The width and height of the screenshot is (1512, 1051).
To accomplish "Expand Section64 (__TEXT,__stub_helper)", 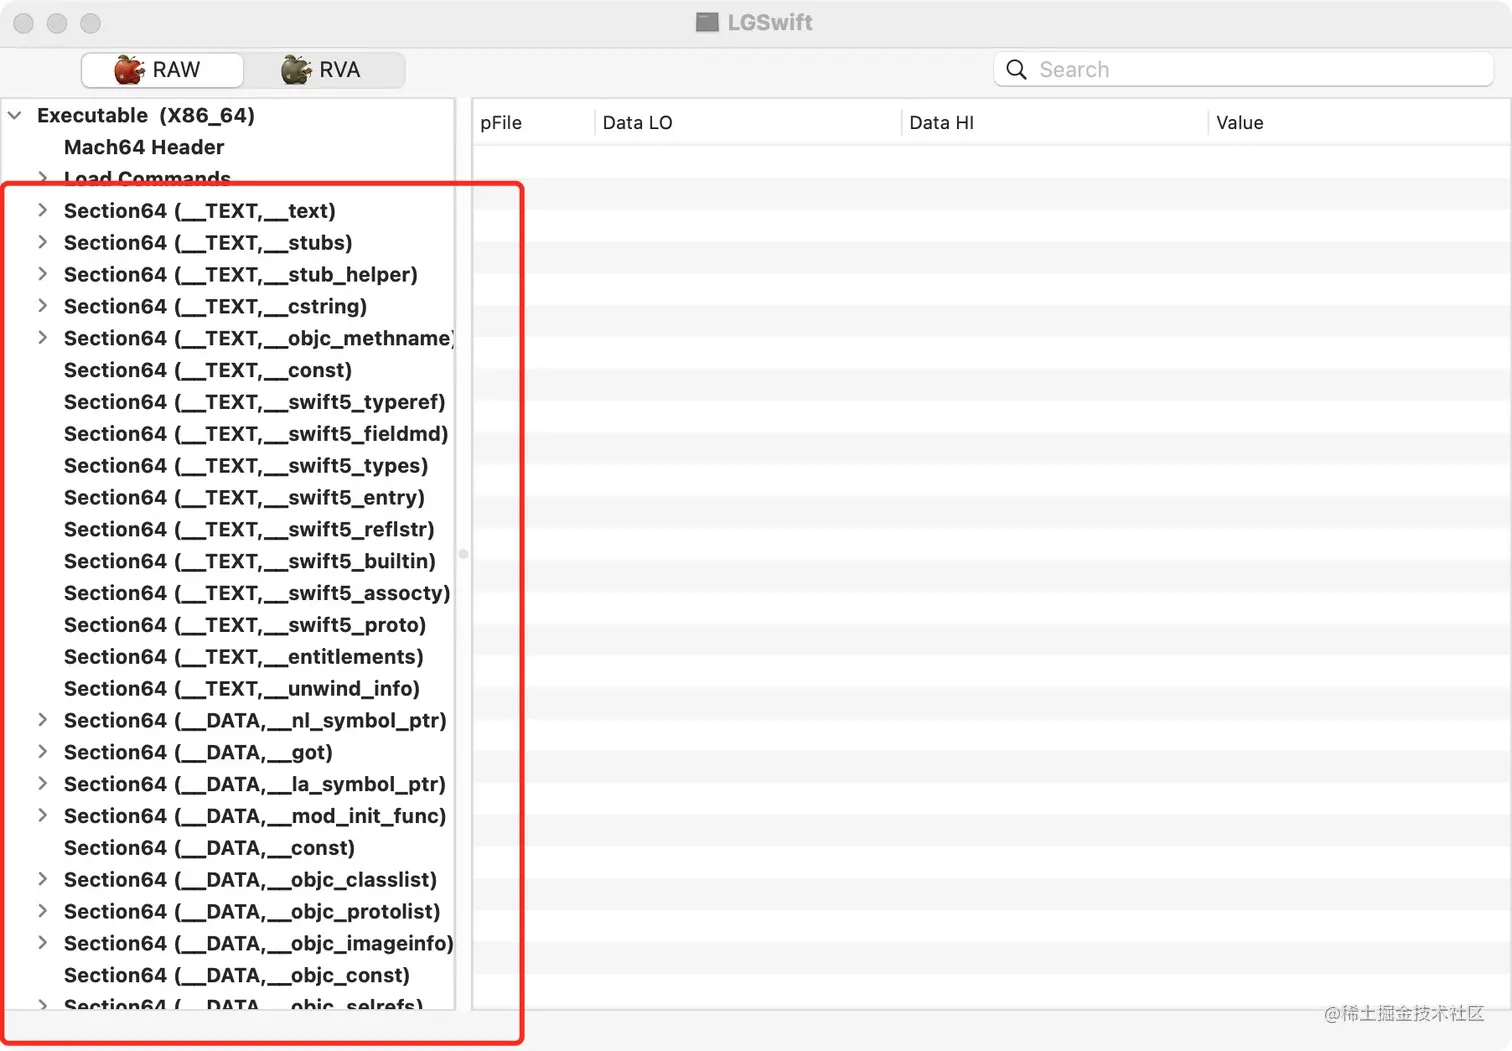I will [x=42, y=274].
